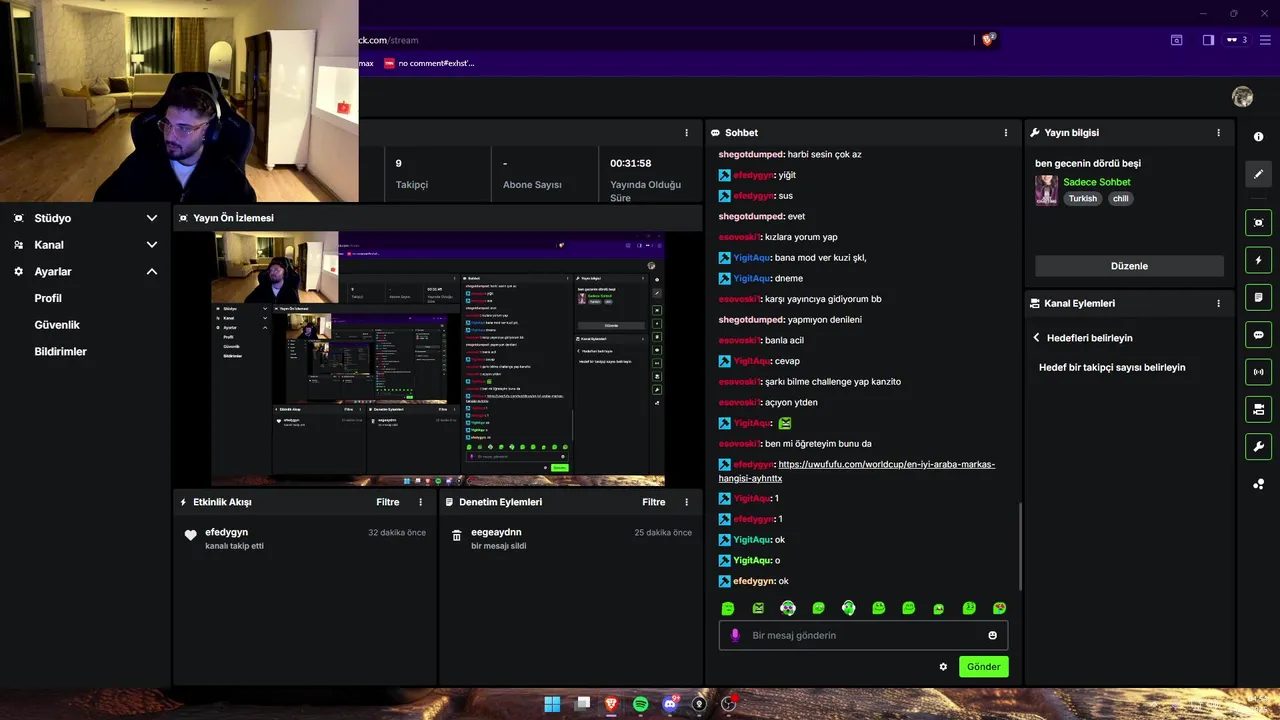Click the Turkish tag chip
1280x720 pixels.
pos(1082,198)
